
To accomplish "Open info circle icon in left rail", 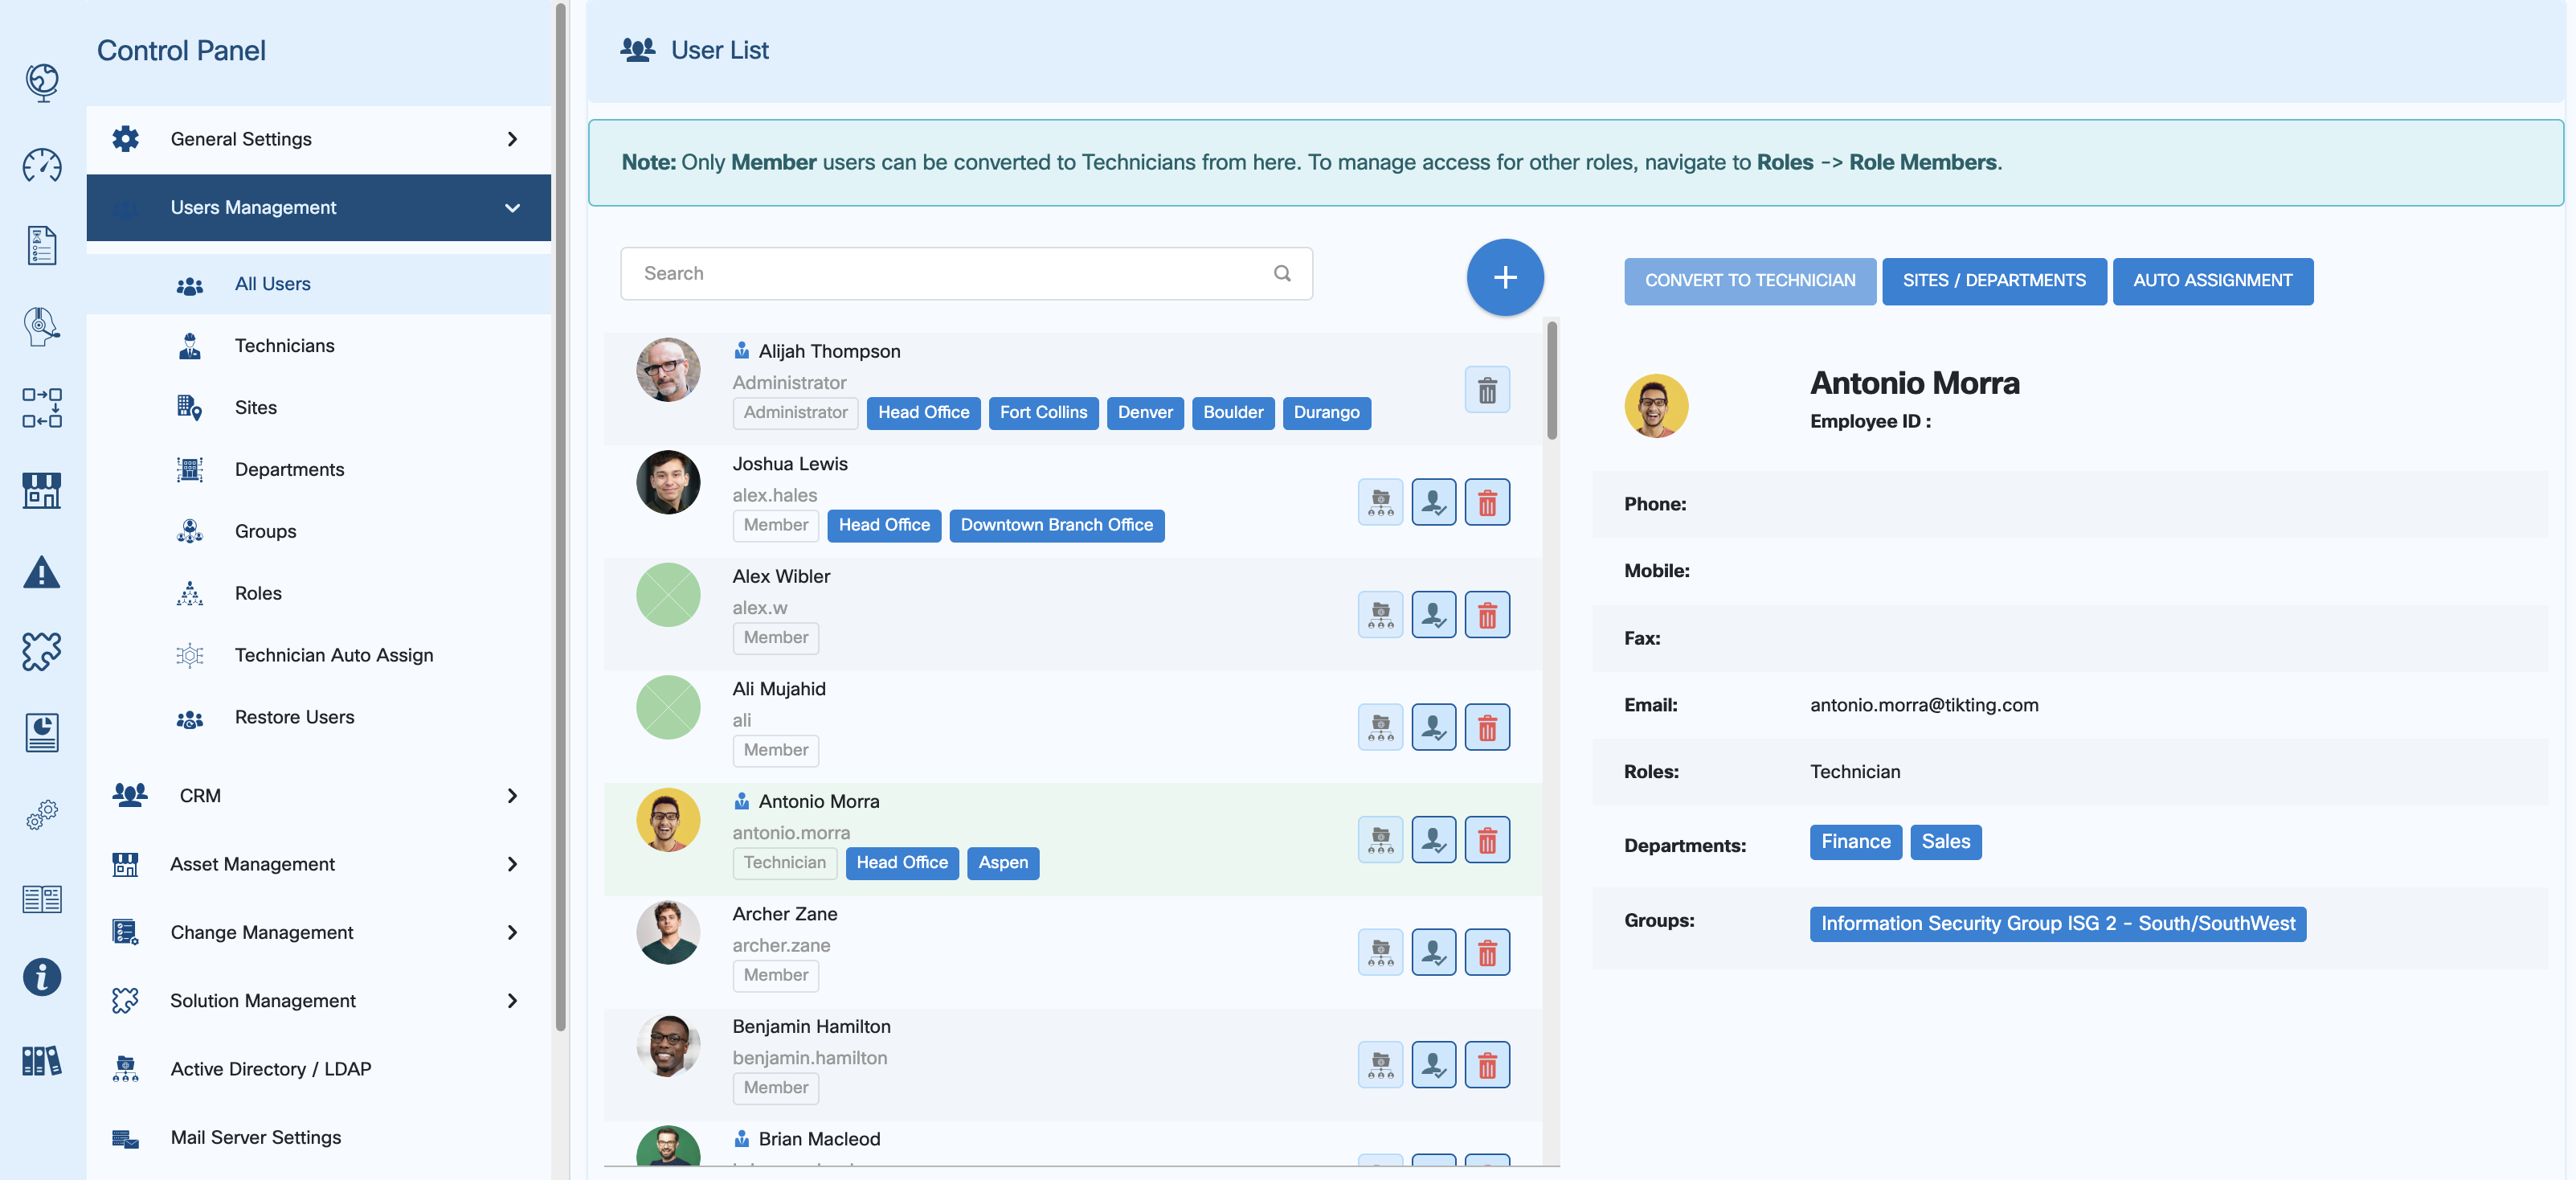I will pos(42,976).
